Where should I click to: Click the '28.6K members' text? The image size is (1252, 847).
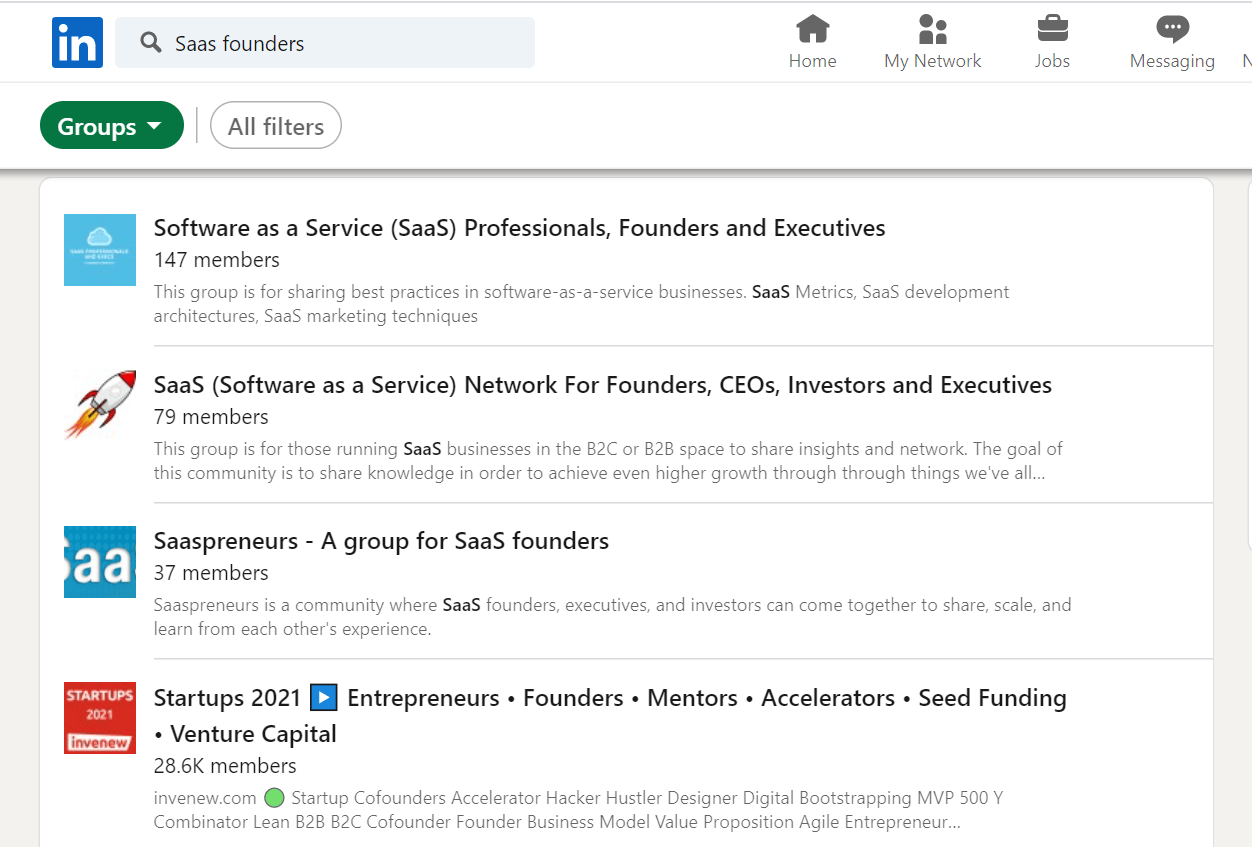[x=225, y=766]
